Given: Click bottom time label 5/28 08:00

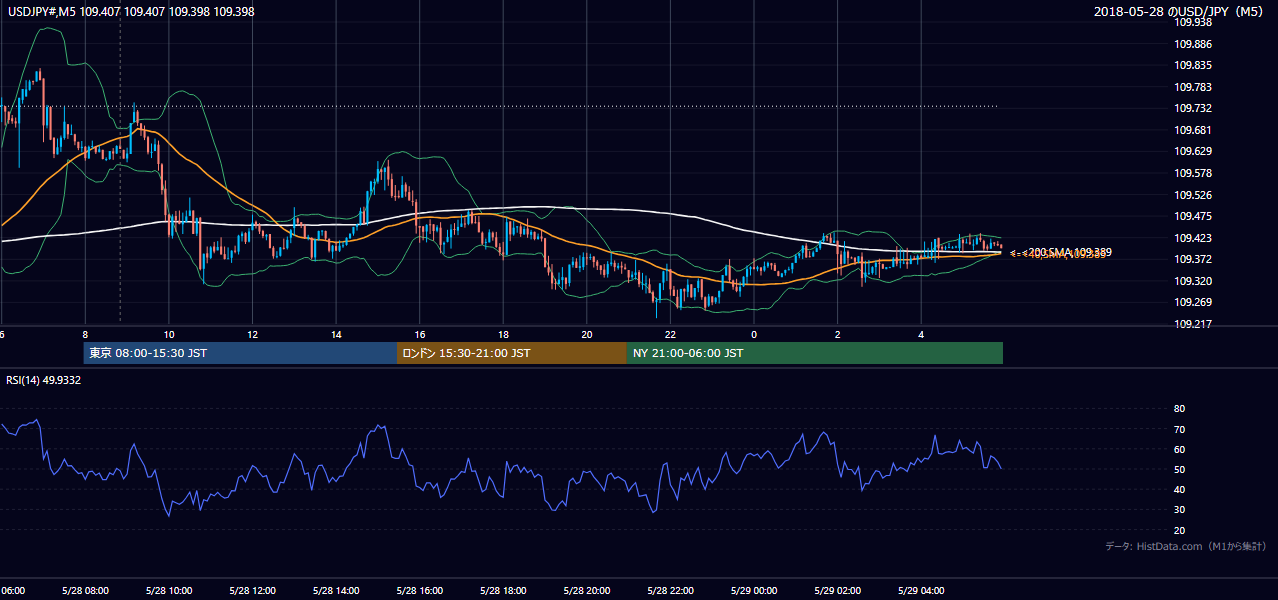Looking at the screenshot, I should click(85, 590).
